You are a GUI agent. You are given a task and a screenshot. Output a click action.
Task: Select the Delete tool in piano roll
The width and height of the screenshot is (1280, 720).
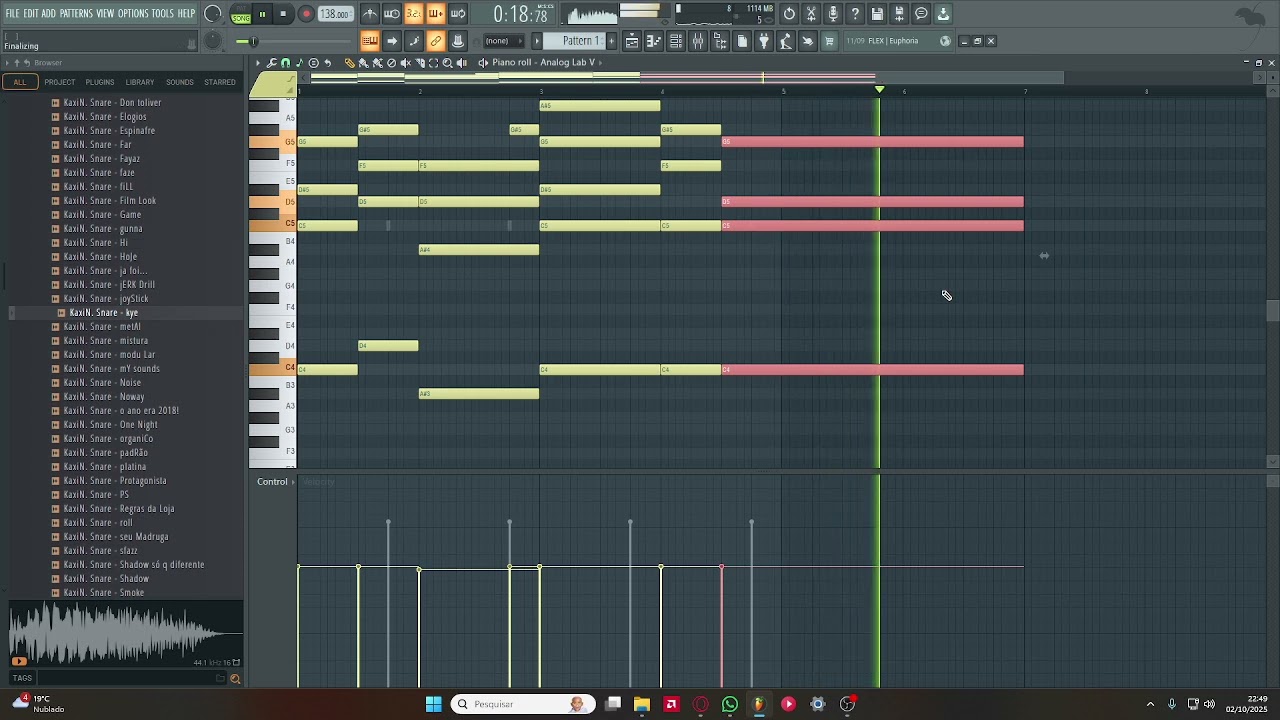click(391, 62)
